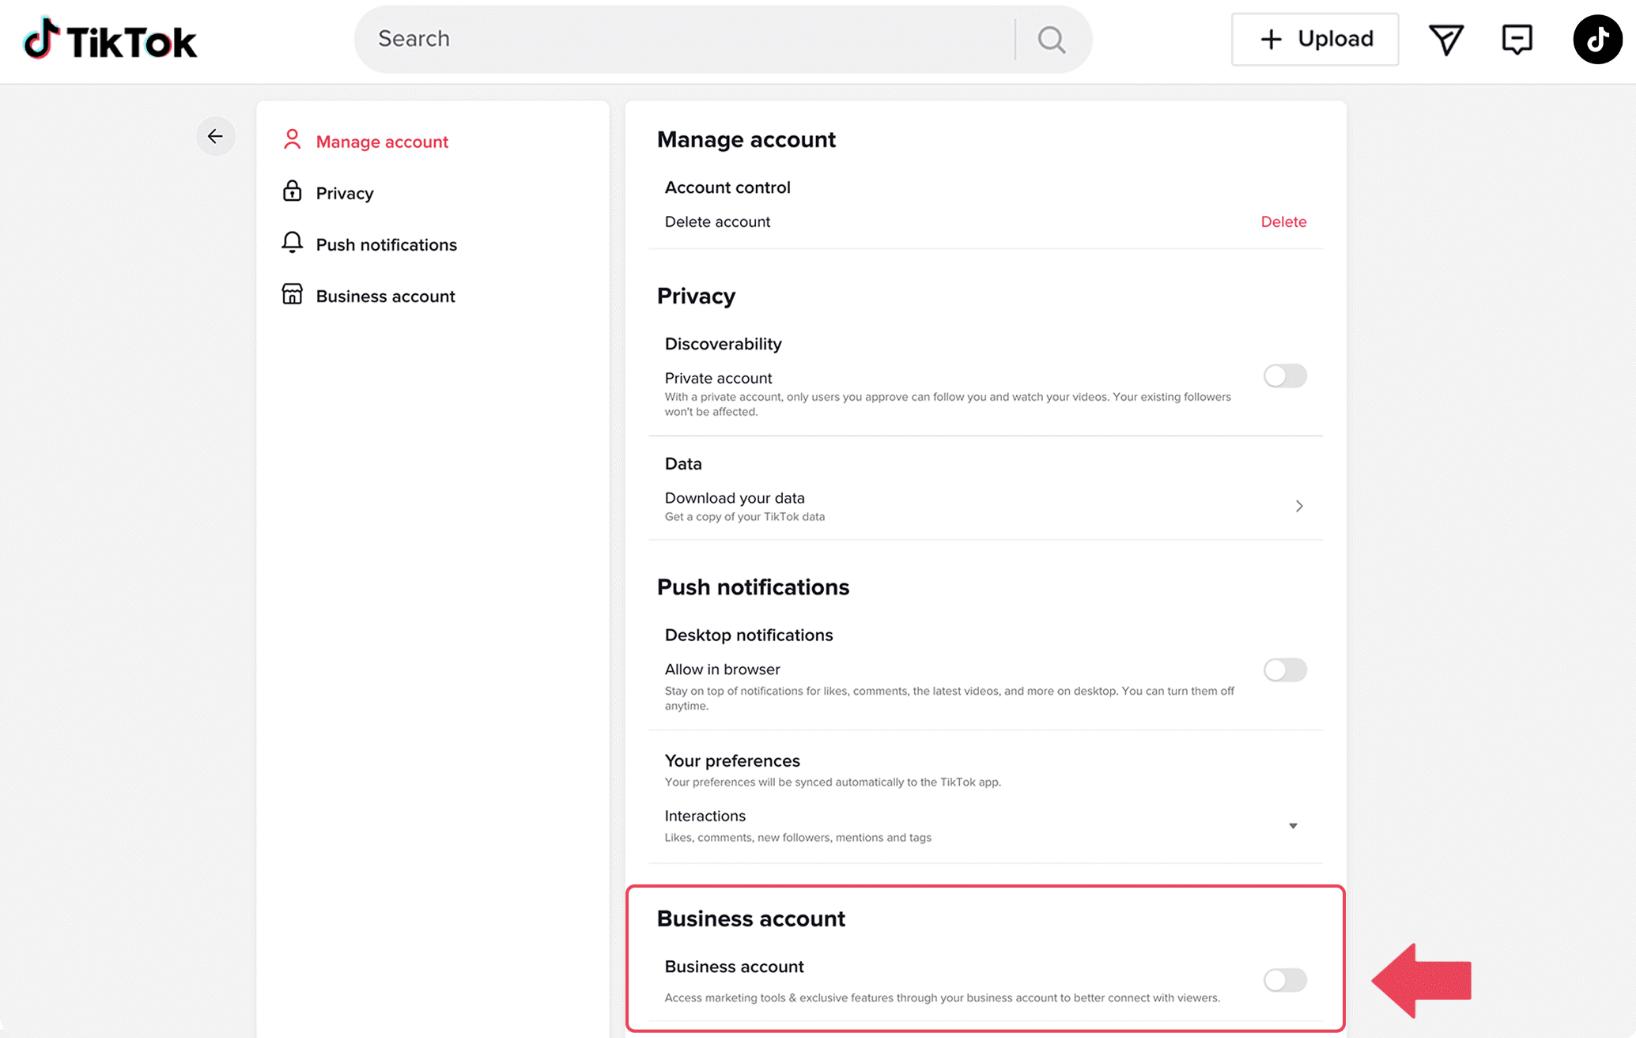Select Privacy in sidebar
The width and height of the screenshot is (1636, 1038).
(x=345, y=193)
